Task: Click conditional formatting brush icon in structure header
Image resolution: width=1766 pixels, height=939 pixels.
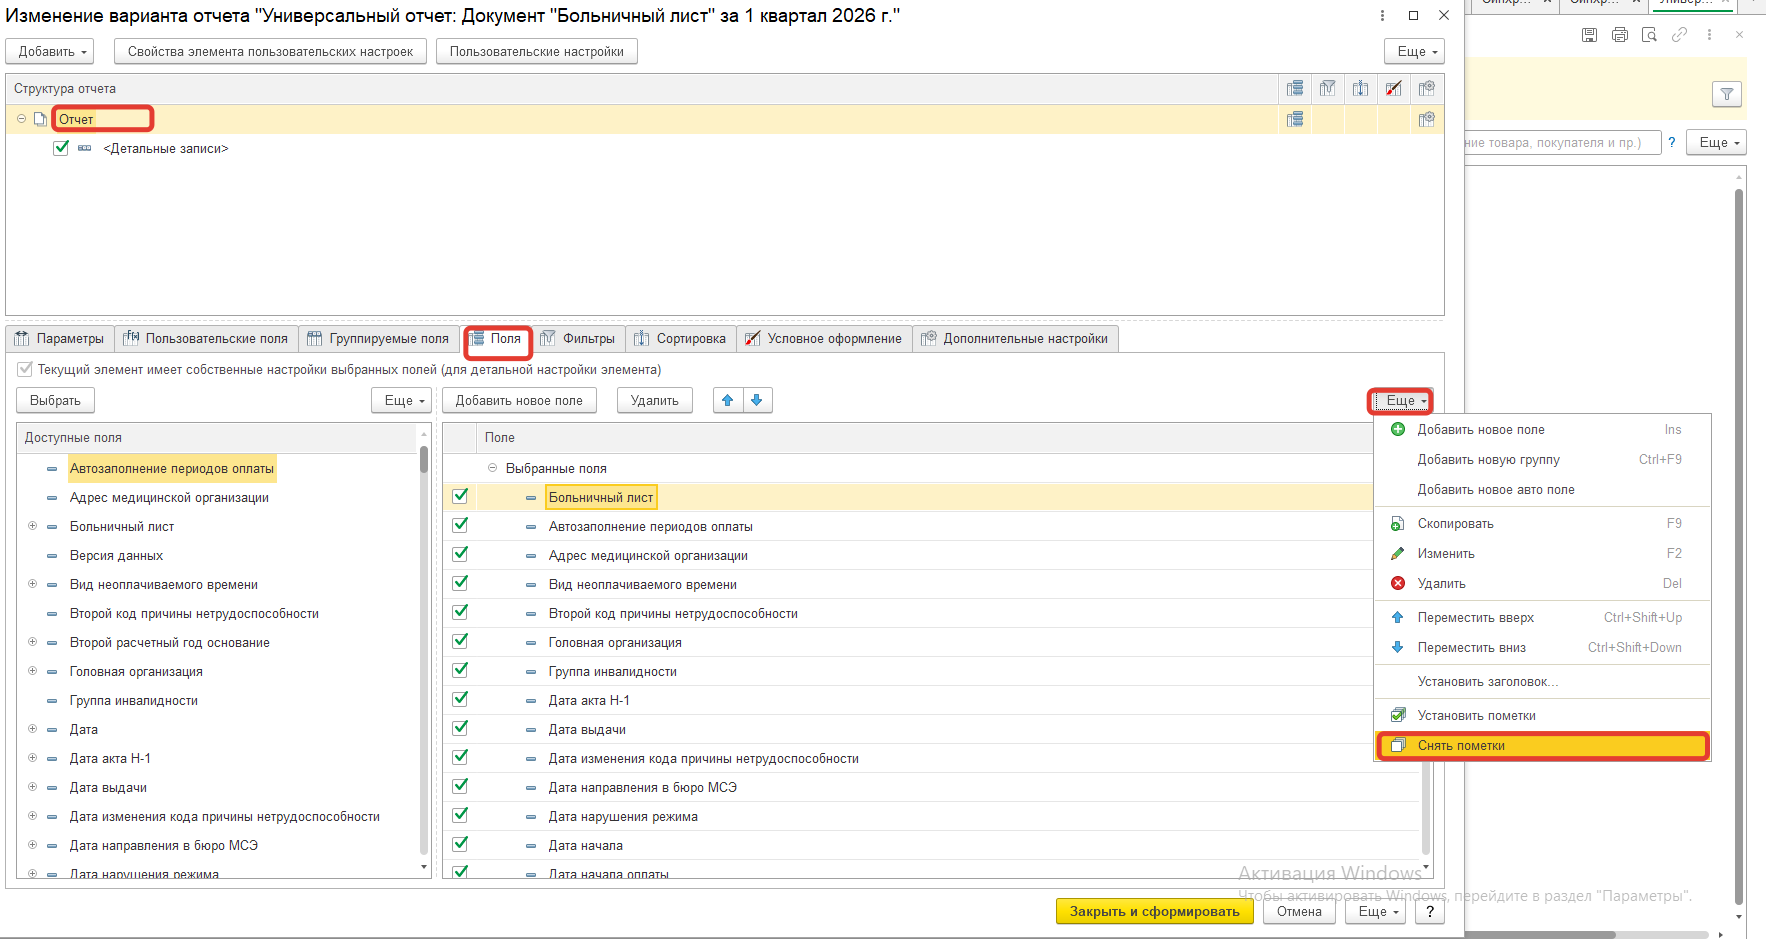Action: click(x=1393, y=89)
